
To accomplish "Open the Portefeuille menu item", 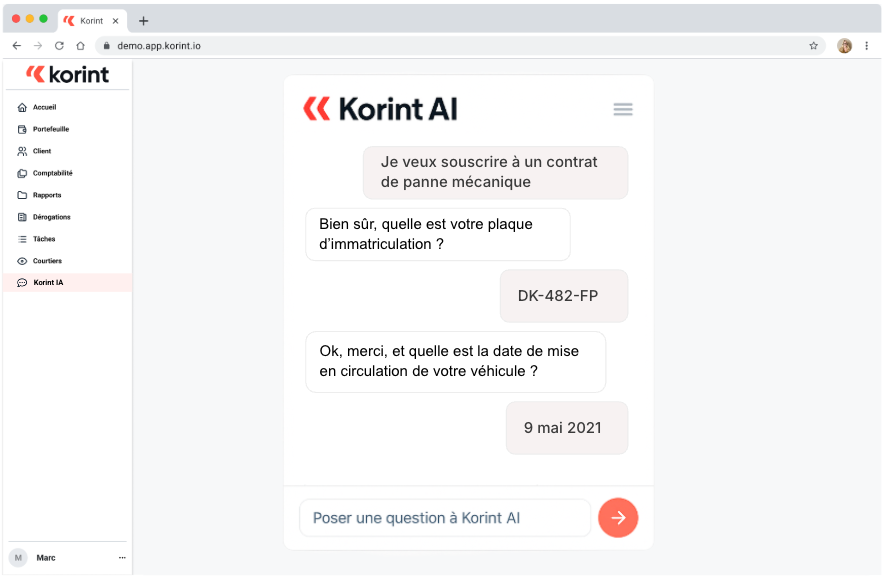I will click(x=67, y=130).
